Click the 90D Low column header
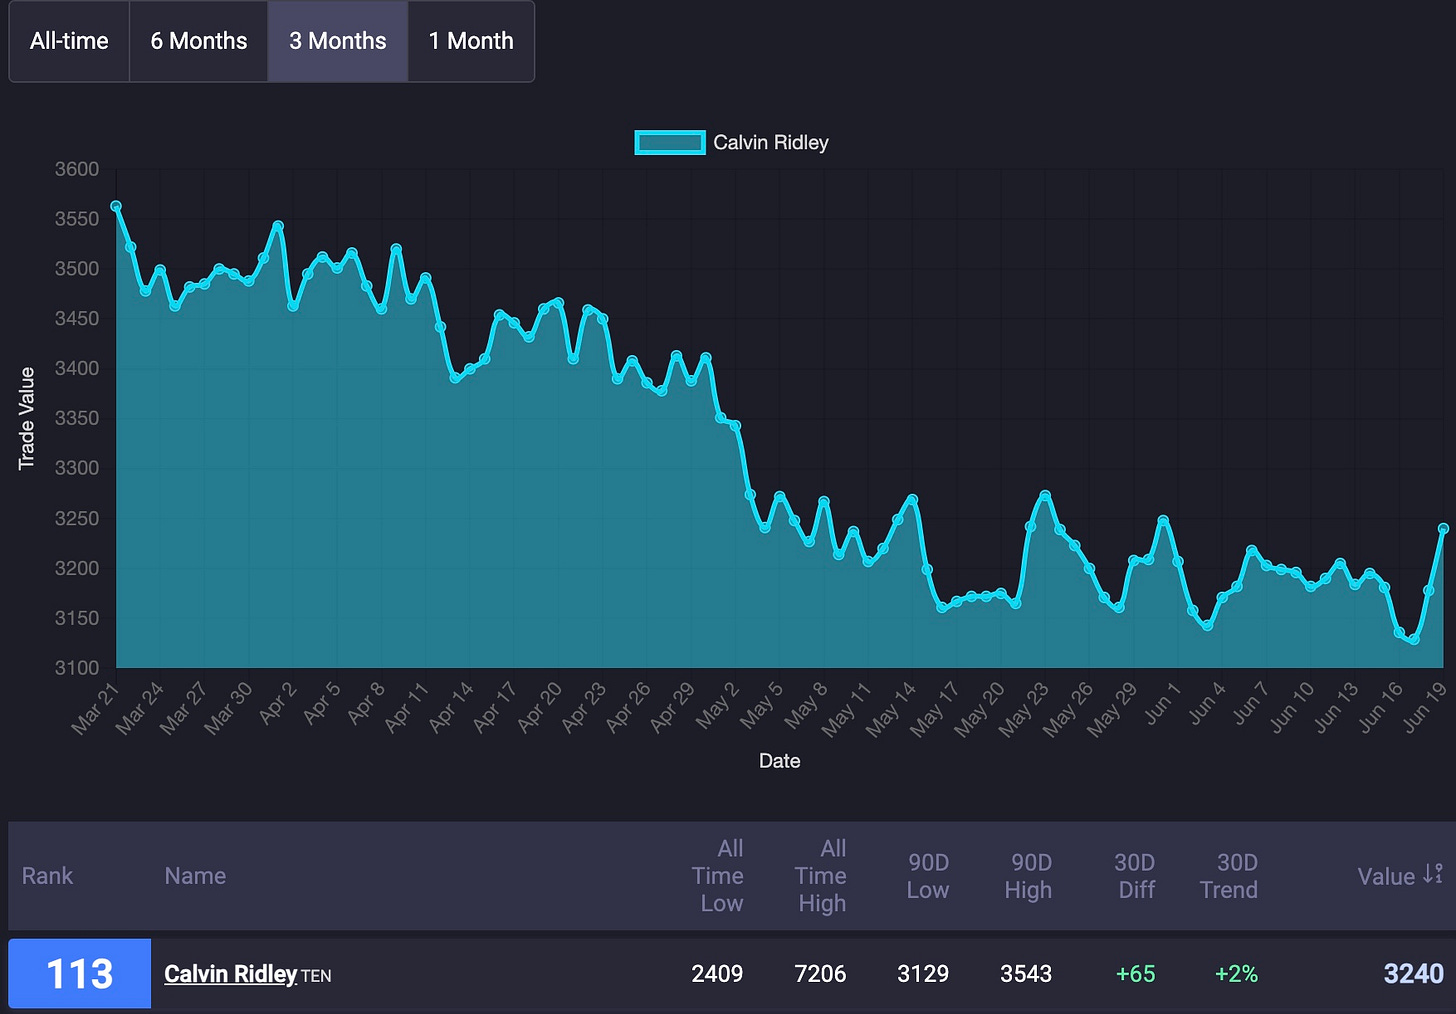Image resolution: width=1456 pixels, height=1014 pixels. 928,876
